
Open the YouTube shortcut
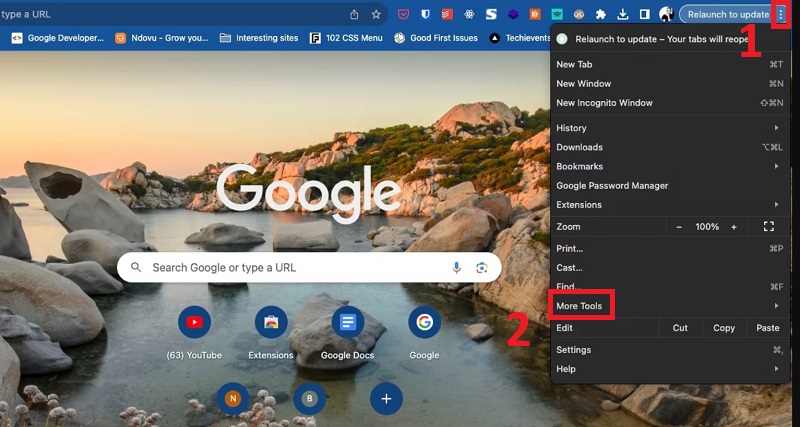point(194,322)
